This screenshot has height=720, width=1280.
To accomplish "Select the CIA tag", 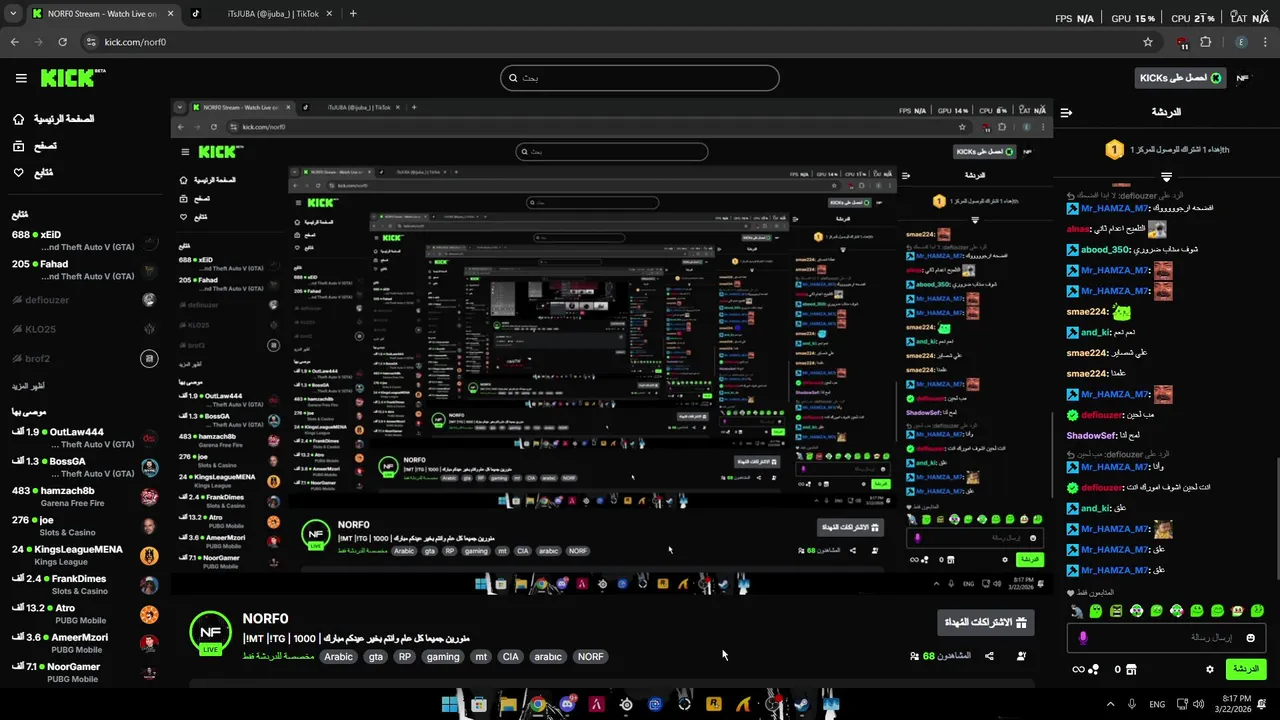I will 511,657.
